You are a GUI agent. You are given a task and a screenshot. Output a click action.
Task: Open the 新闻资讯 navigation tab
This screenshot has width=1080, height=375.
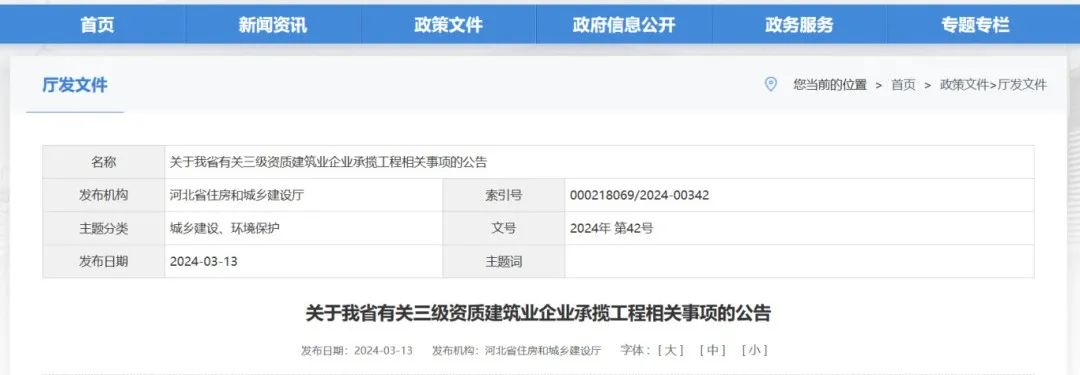click(273, 26)
